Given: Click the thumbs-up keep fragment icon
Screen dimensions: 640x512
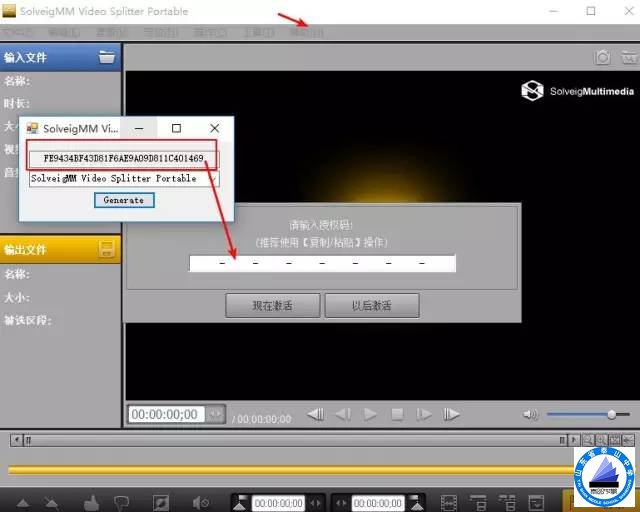Looking at the screenshot, I should (89, 502).
